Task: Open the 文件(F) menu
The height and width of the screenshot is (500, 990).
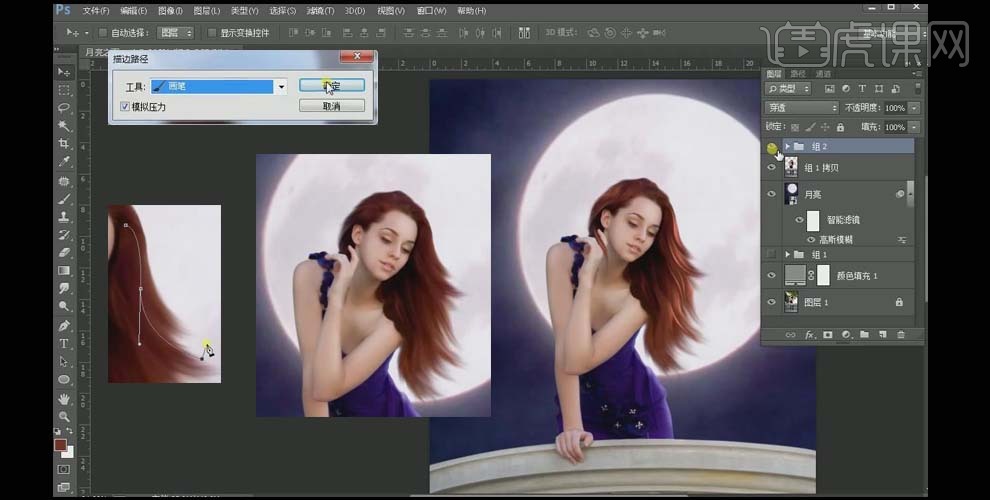Action: [x=95, y=11]
